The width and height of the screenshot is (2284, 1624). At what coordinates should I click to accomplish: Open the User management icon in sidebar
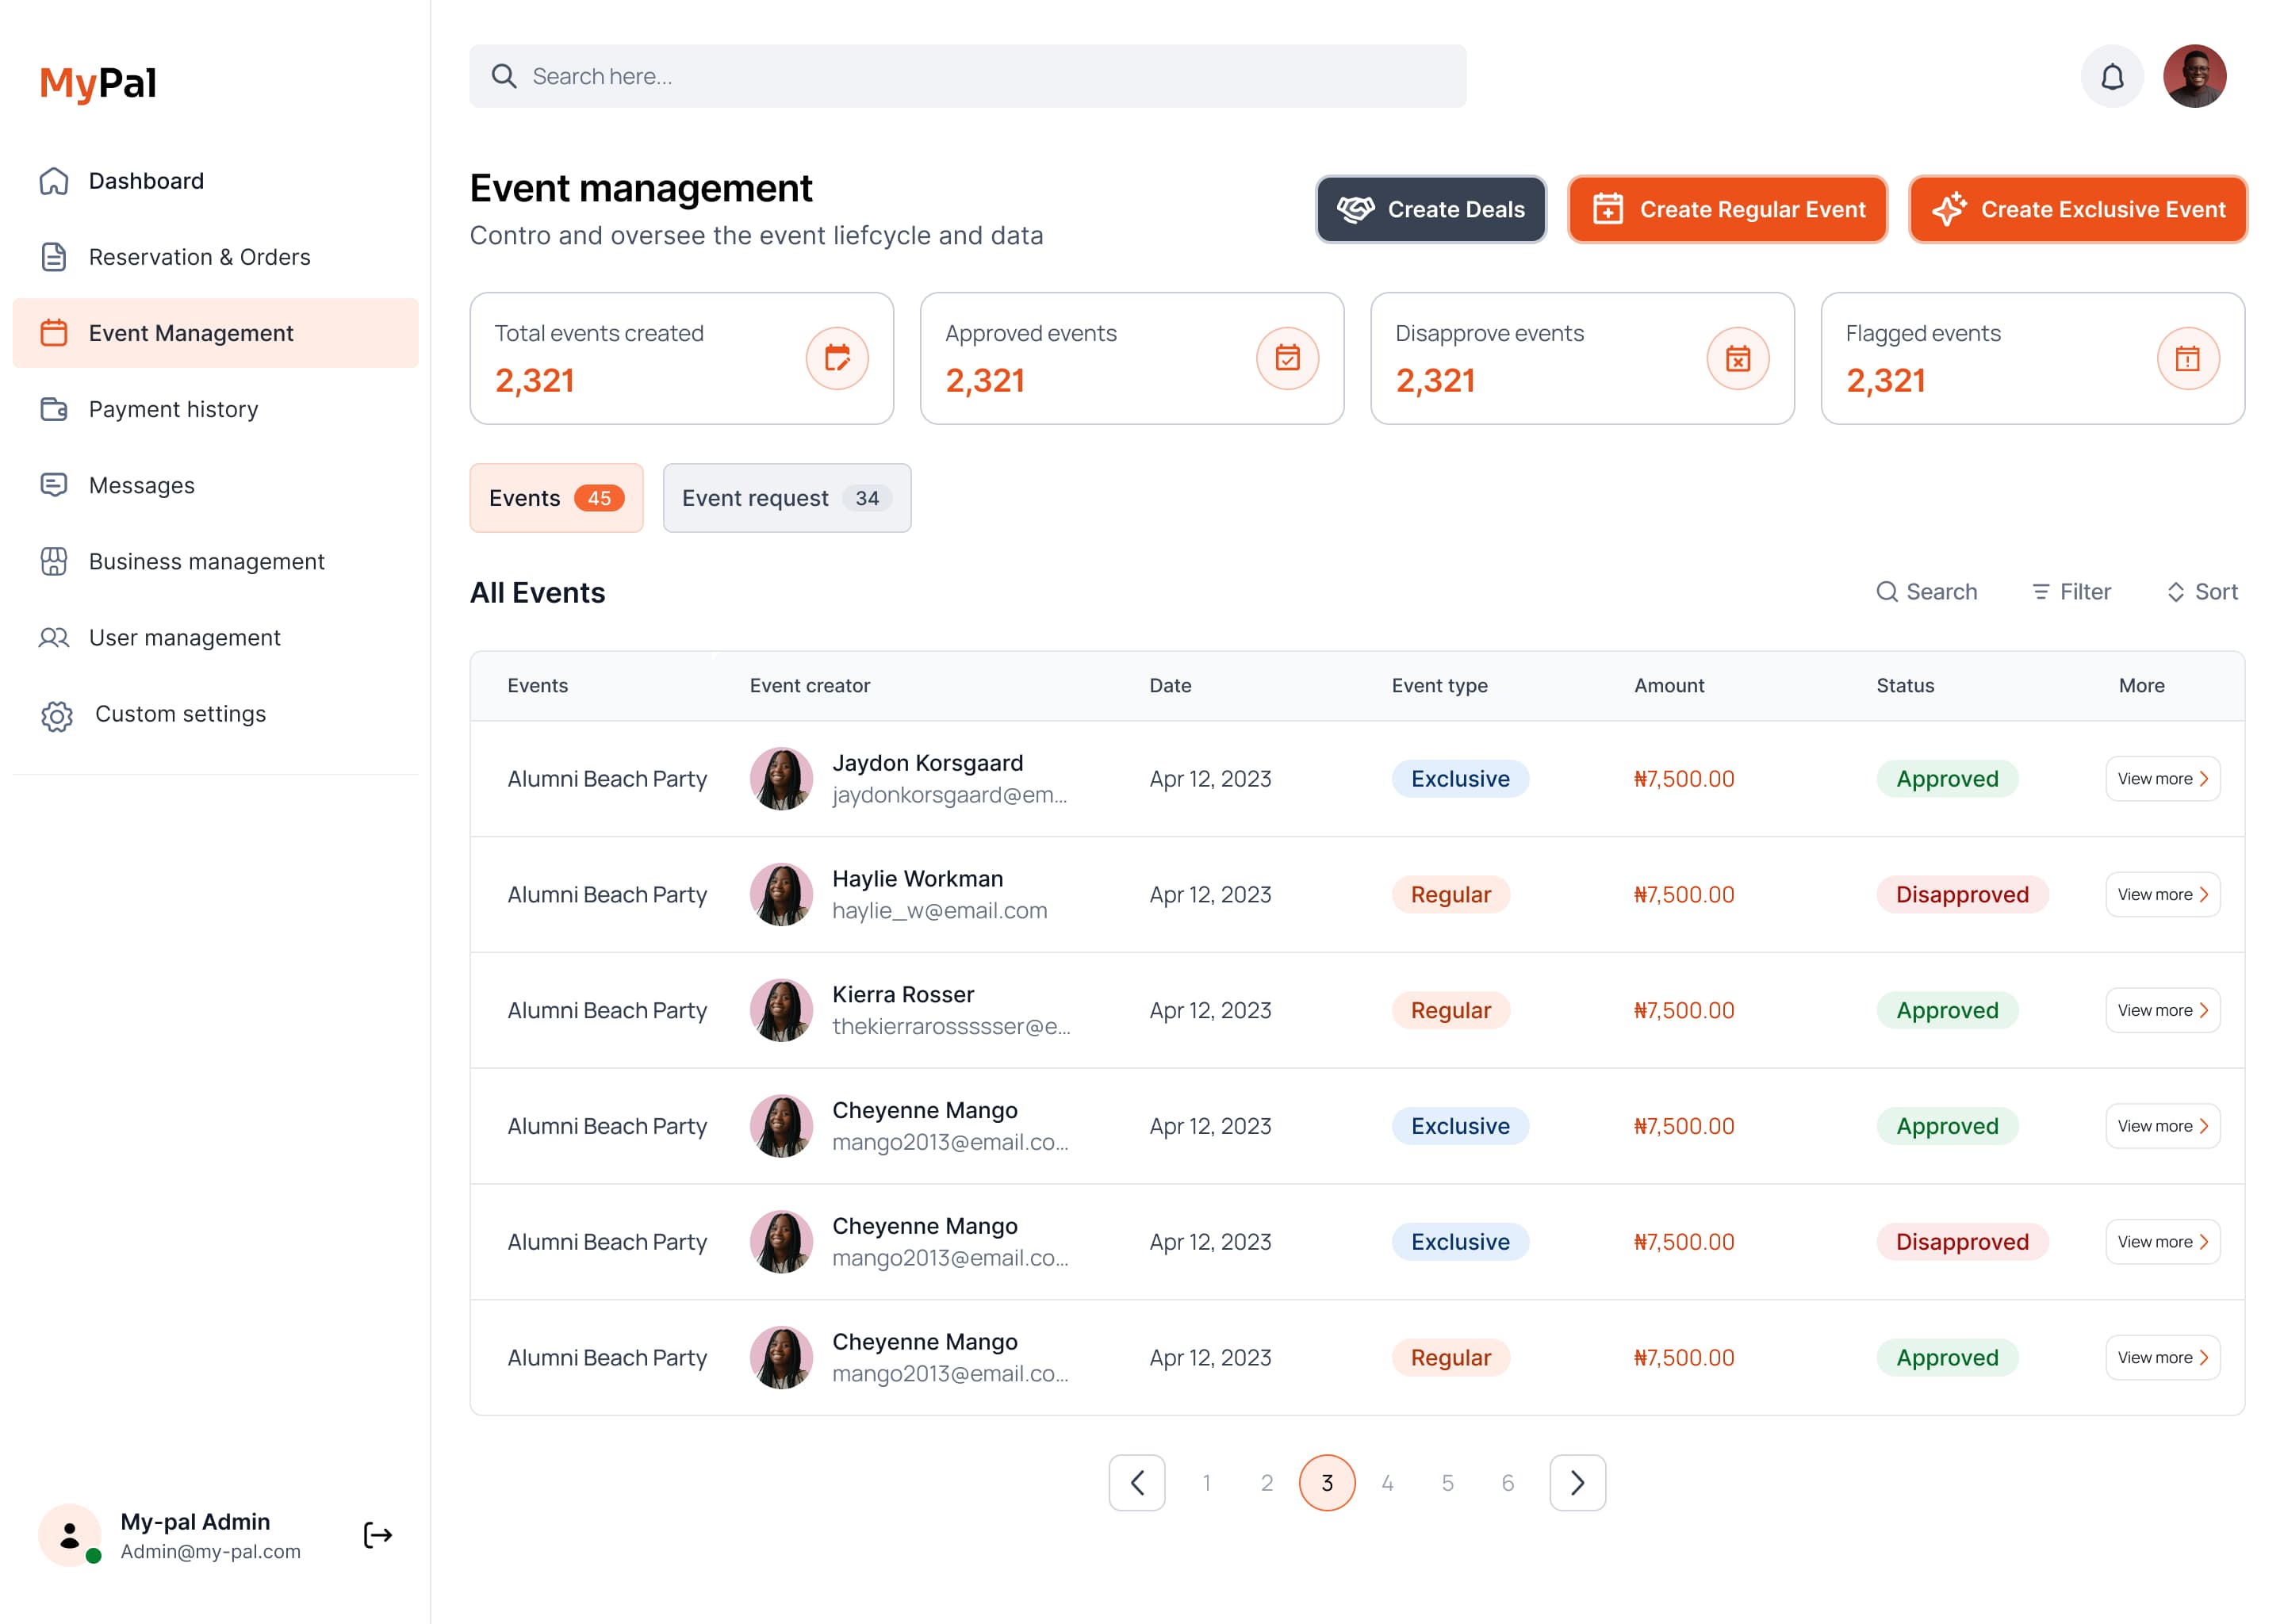coord(55,637)
